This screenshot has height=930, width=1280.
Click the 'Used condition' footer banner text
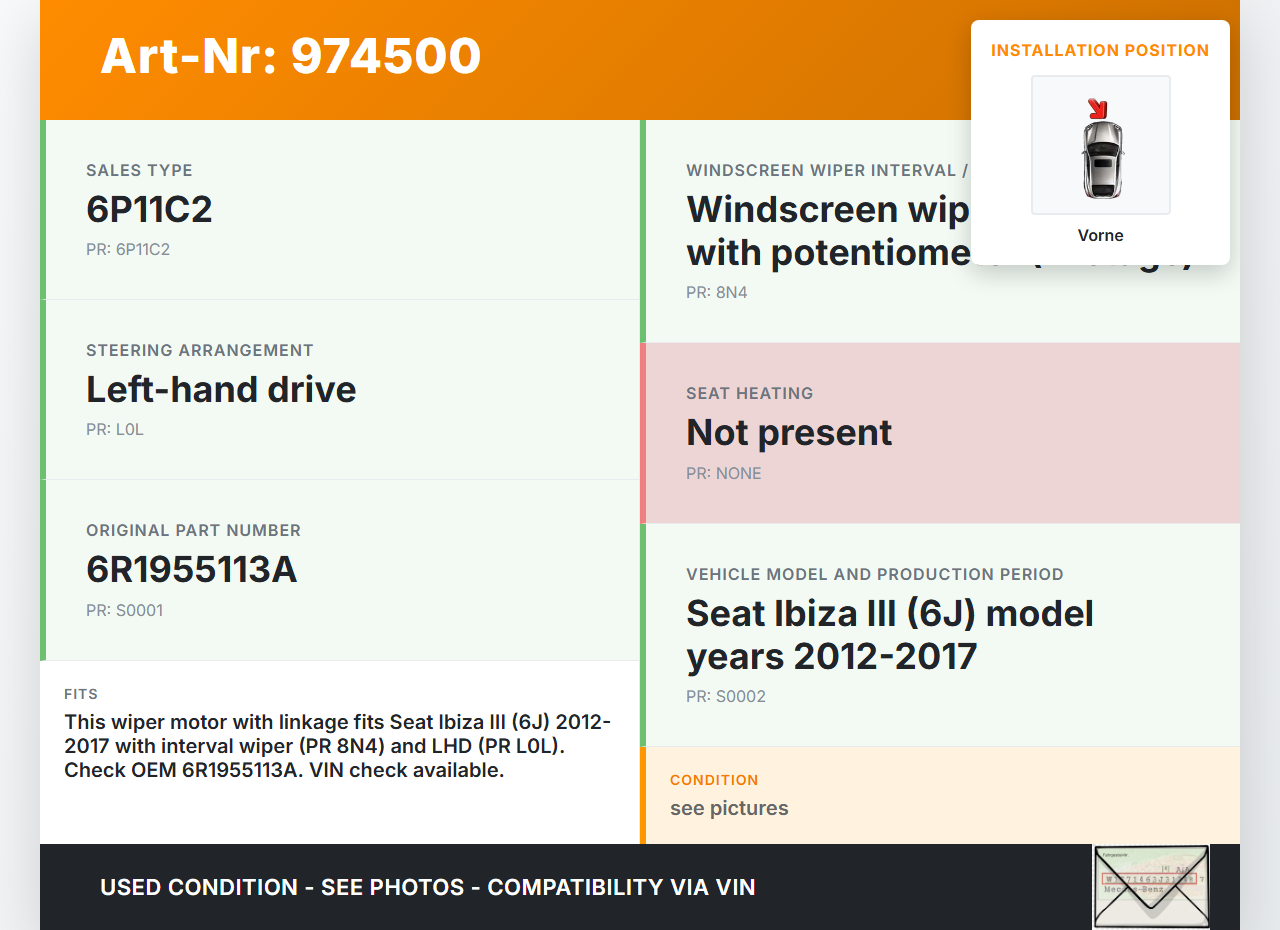427,887
